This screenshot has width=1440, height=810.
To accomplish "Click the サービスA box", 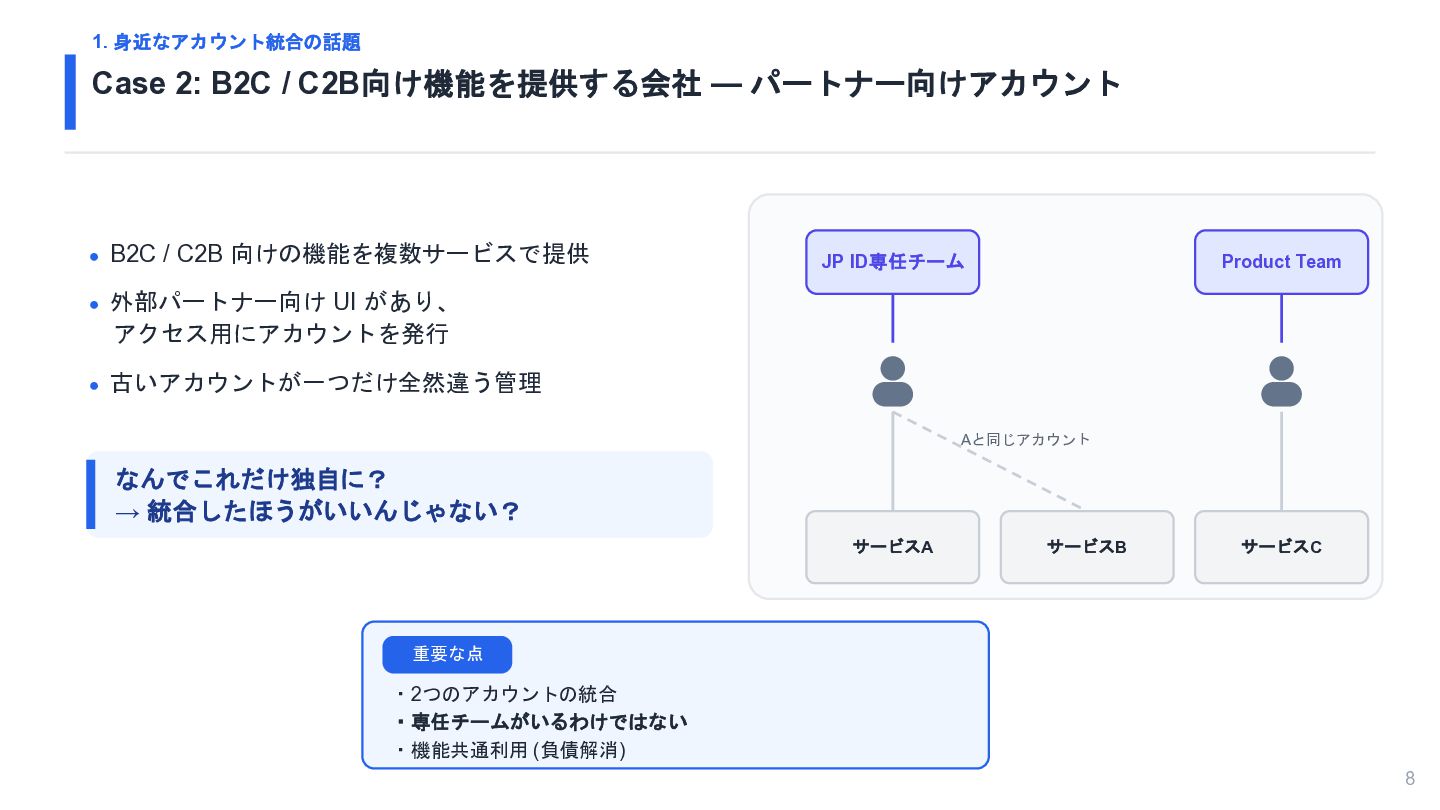I will (892, 547).
